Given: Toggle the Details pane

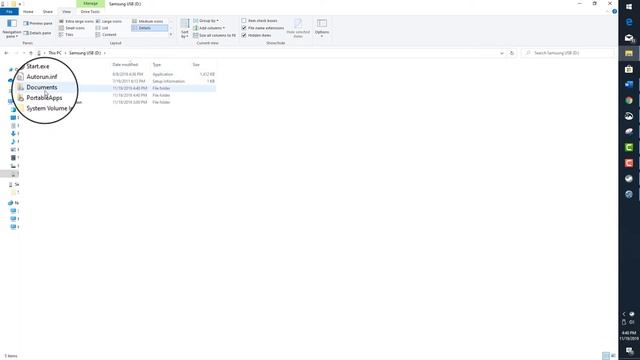Looking at the screenshot, I should (x=38, y=33).
